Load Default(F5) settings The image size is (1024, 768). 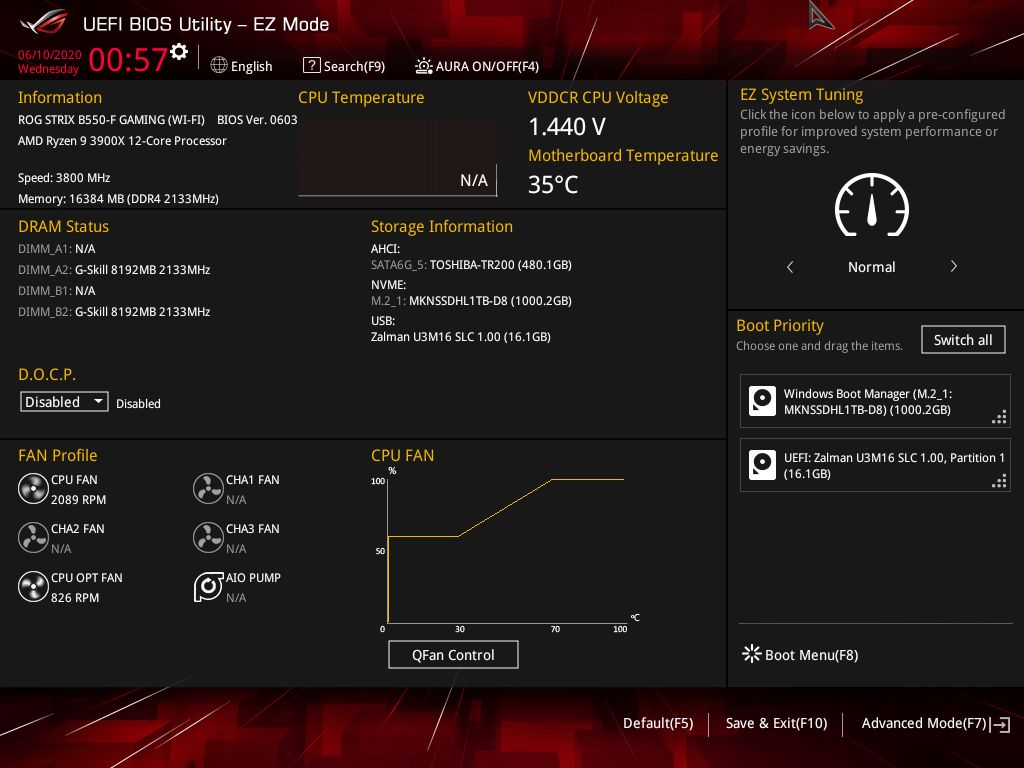click(658, 723)
